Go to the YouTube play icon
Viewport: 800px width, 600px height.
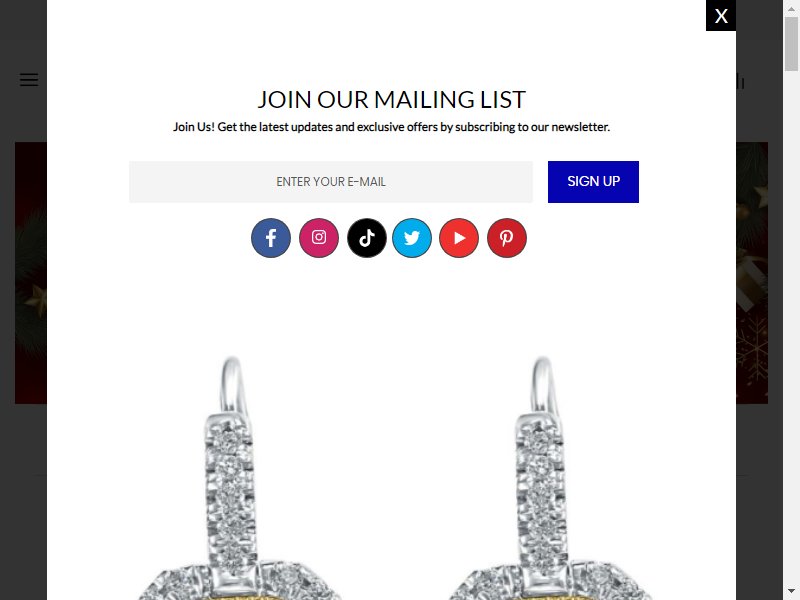459,238
